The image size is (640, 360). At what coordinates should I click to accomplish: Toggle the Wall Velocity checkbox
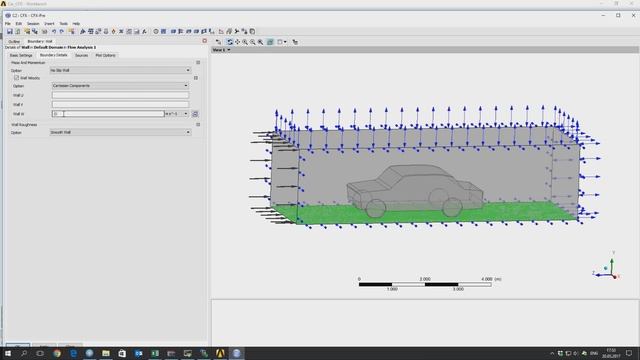tap(16, 78)
